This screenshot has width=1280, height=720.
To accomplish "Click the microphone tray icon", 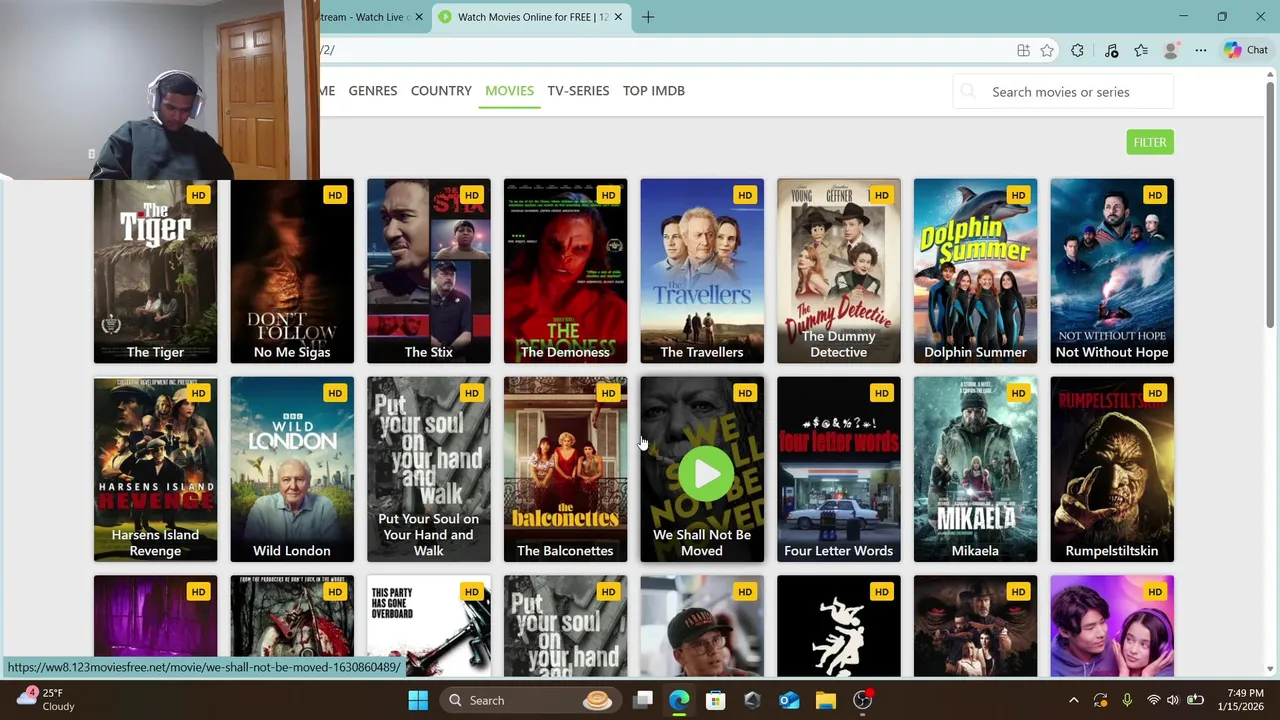I will (x=1127, y=700).
